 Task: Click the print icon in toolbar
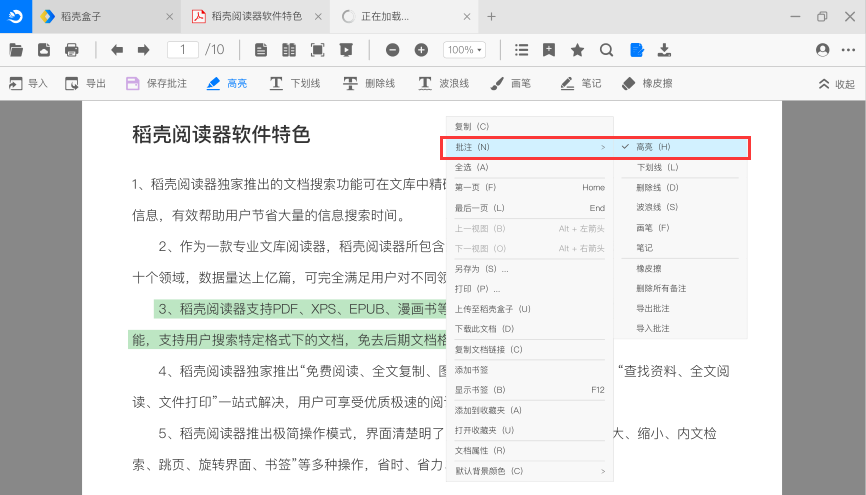tap(72, 50)
